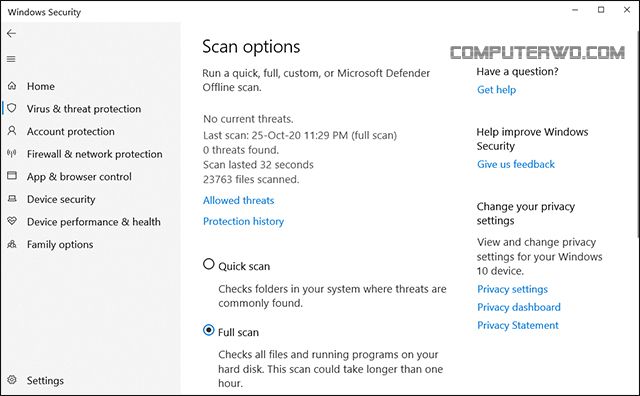Open the Privacy dashboard link
The height and width of the screenshot is (396, 640).
[x=519, y=307]
